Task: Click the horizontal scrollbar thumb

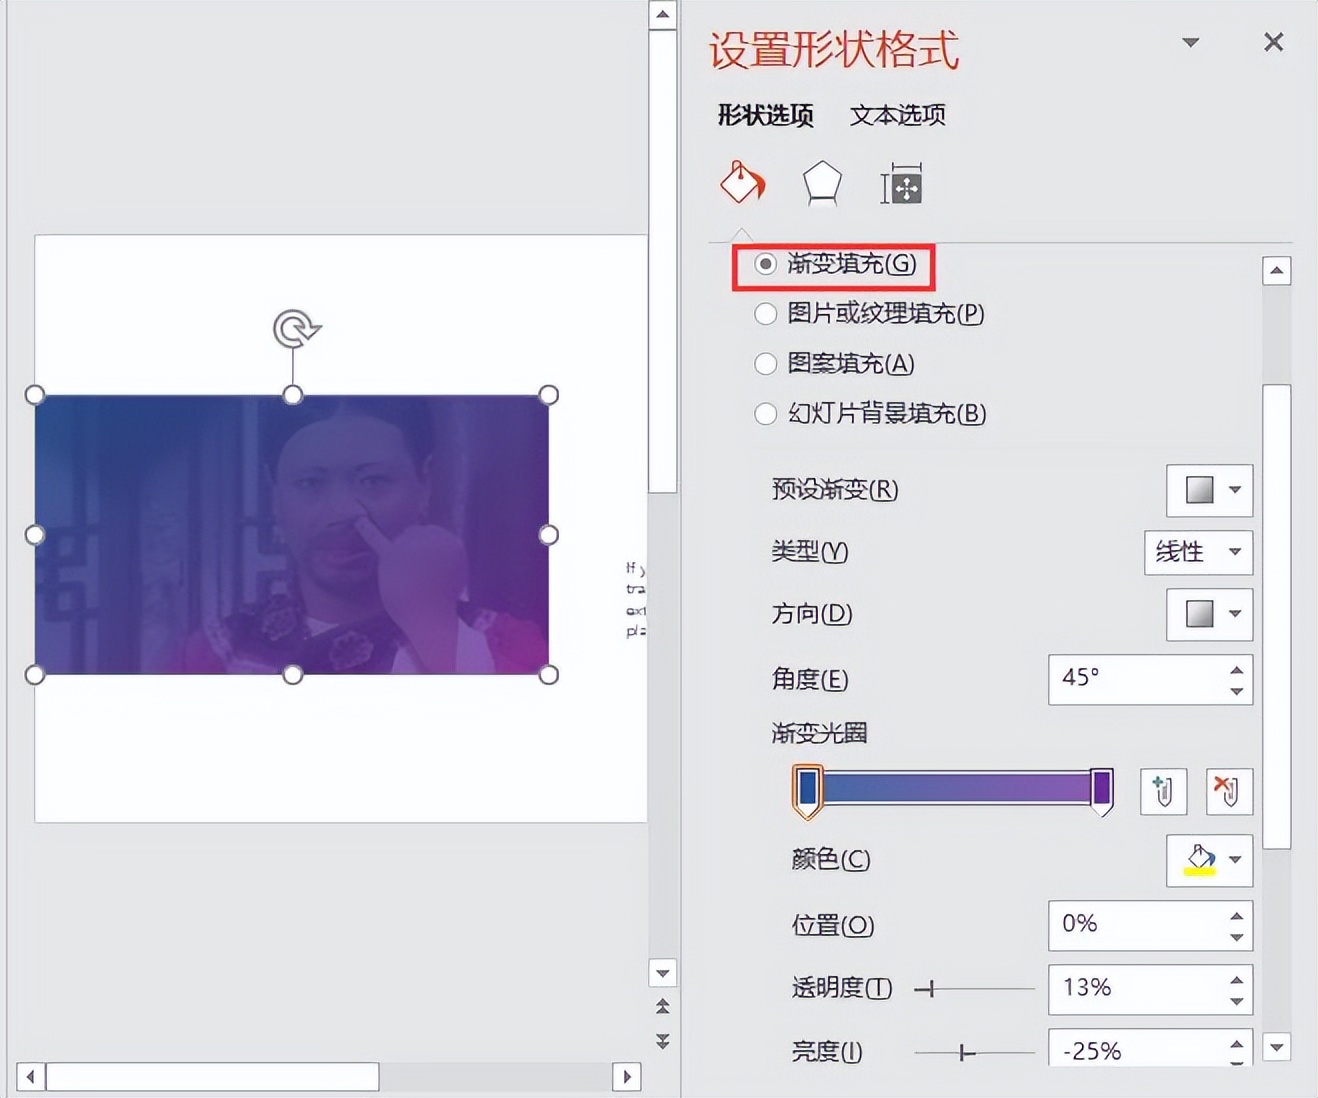Action: click(213, 1077)
